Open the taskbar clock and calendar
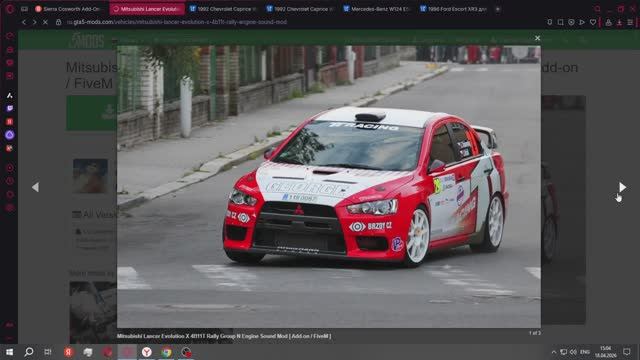Image resolution: width=640 pixels, height=360 pixels. [606, 352]
